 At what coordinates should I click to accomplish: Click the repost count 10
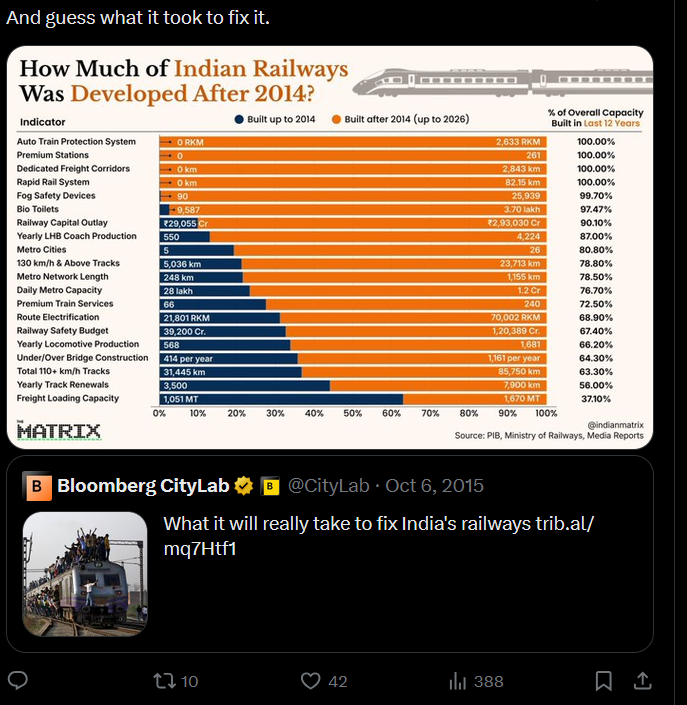tap(189, 682)
